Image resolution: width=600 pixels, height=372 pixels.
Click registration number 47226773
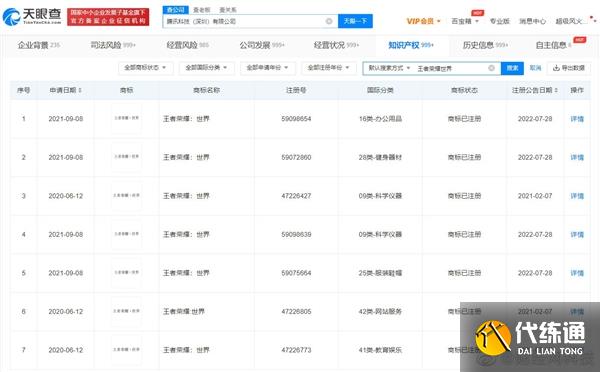click(x=296, y=350)
